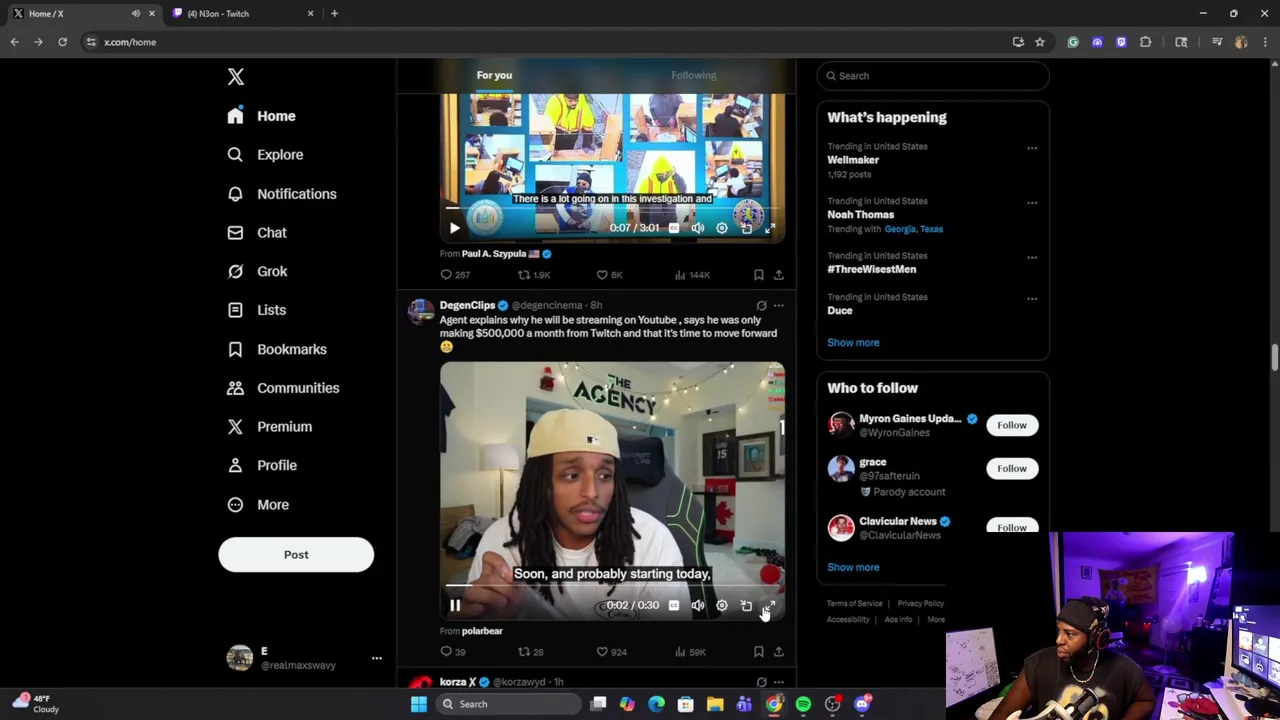
Task: Seek the DegenClips video progress bar
Action: (x=612, y=585)
